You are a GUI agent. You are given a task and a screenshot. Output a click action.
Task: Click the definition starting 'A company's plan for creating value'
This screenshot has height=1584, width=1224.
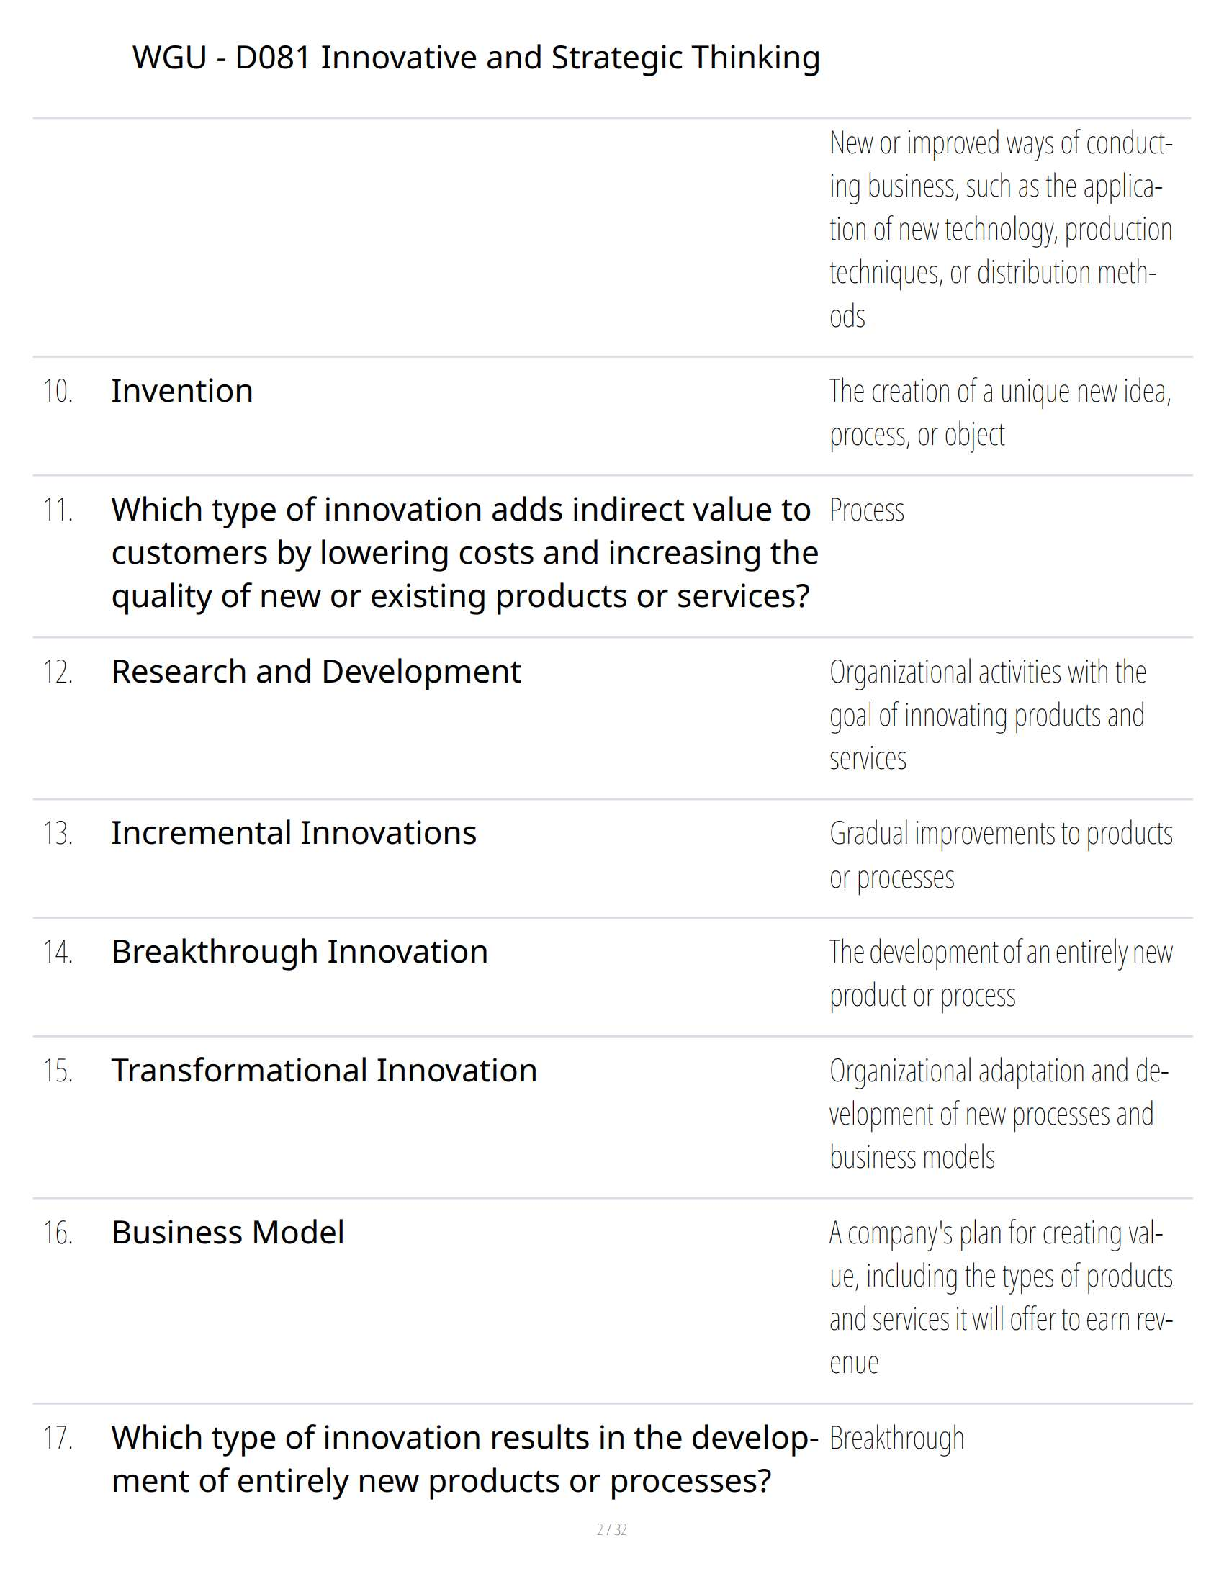click(1000, 1297)
